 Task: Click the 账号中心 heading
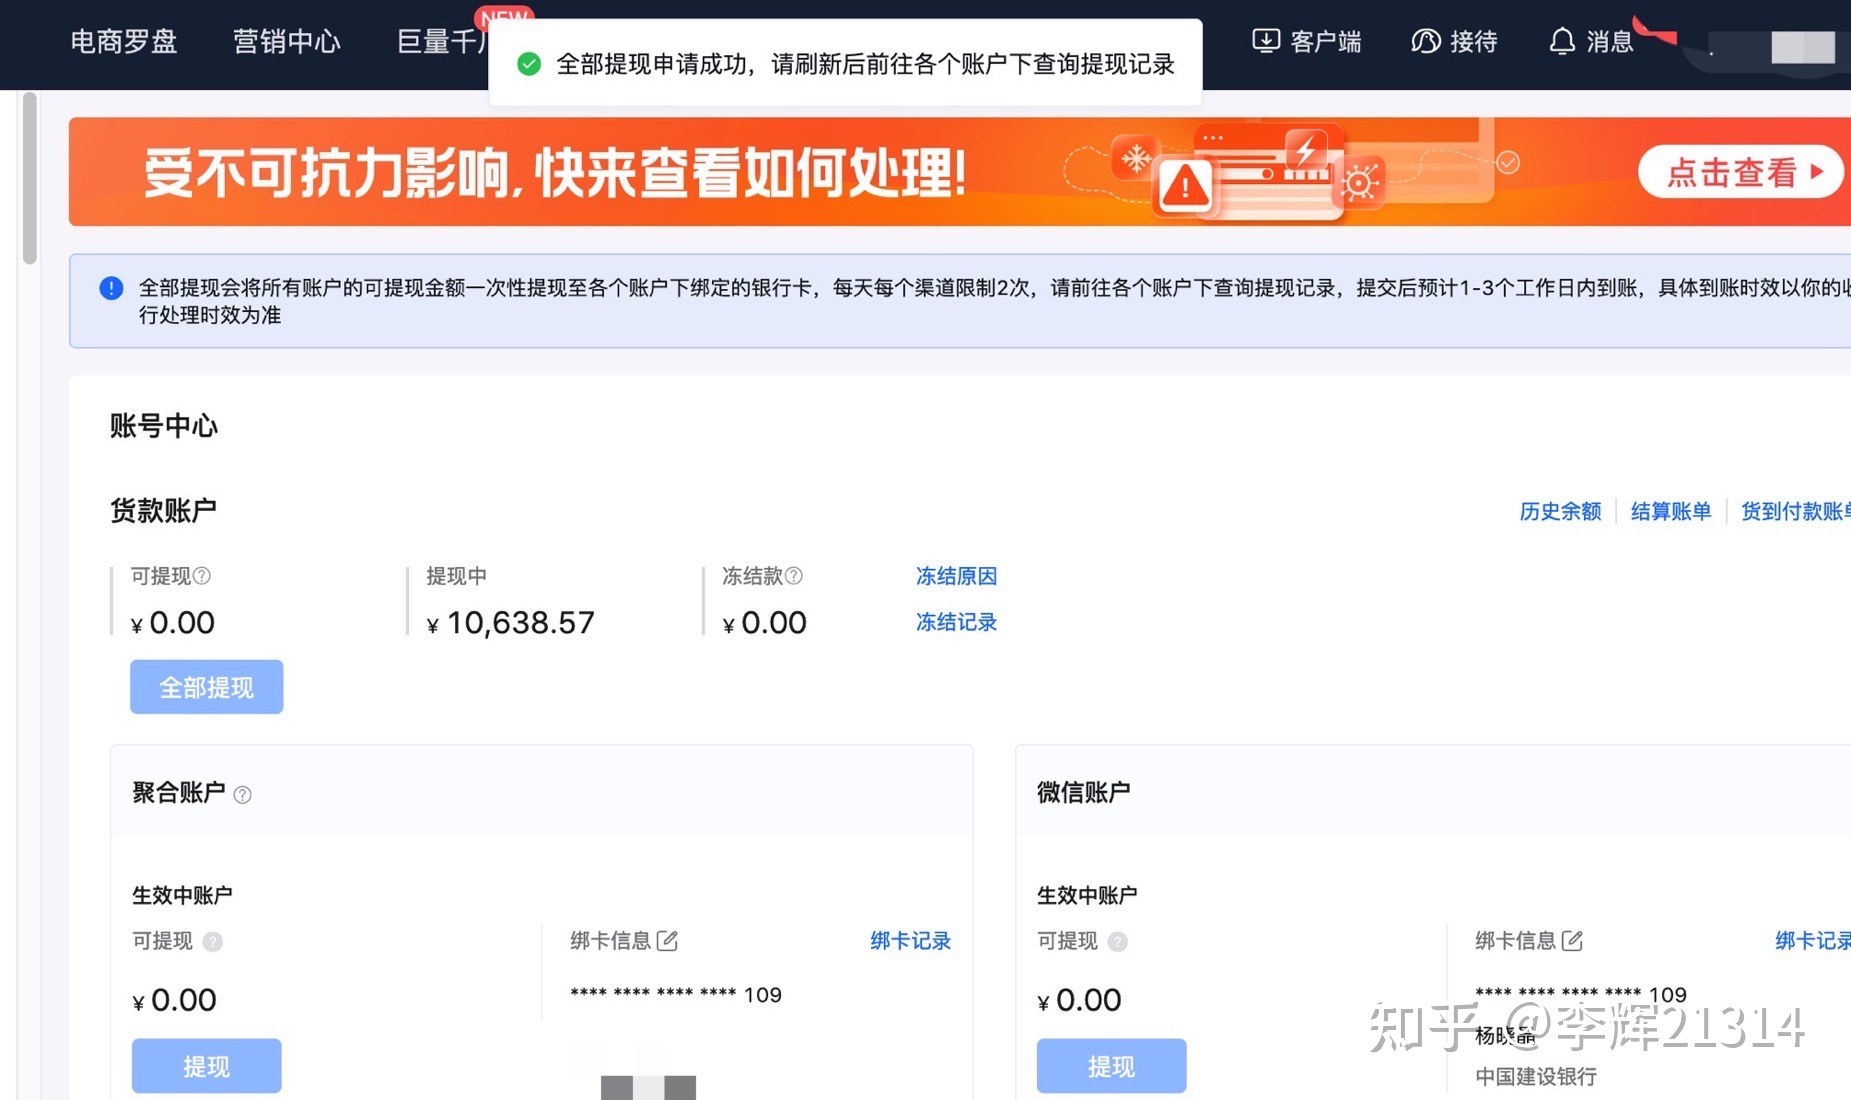tap(163, 426)
